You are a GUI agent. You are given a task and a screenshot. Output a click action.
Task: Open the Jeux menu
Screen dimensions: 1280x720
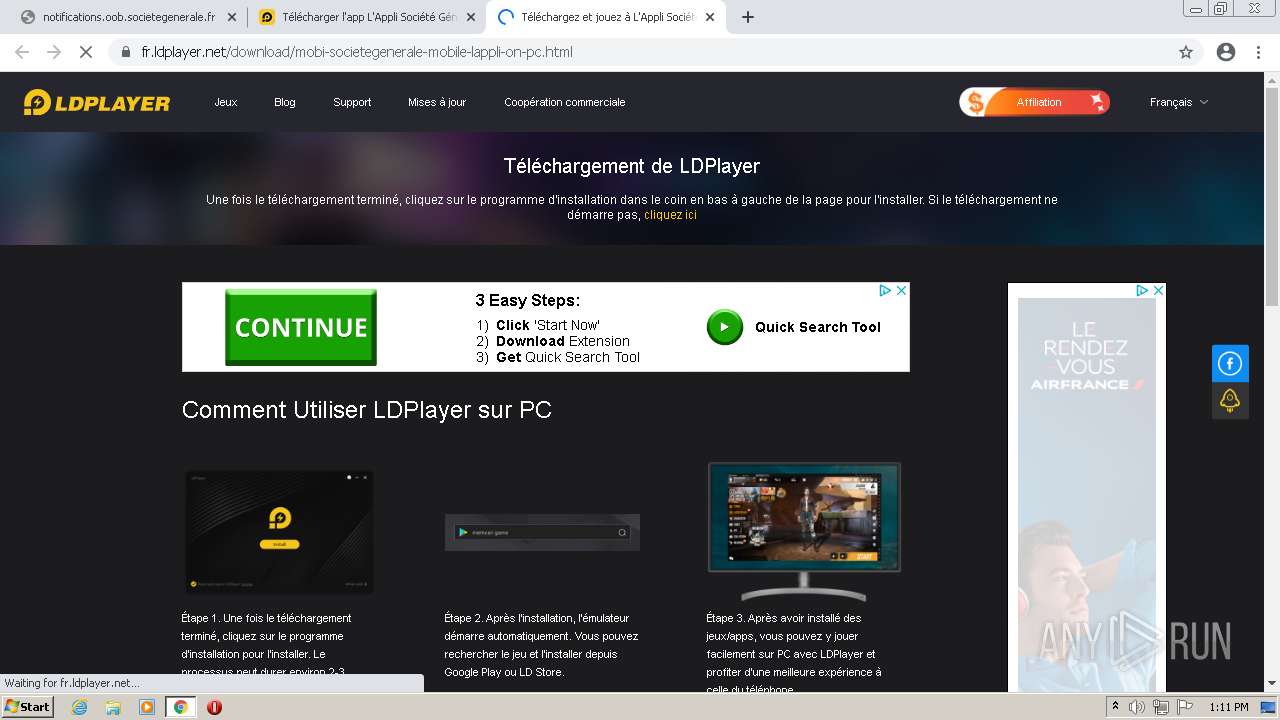226,102
